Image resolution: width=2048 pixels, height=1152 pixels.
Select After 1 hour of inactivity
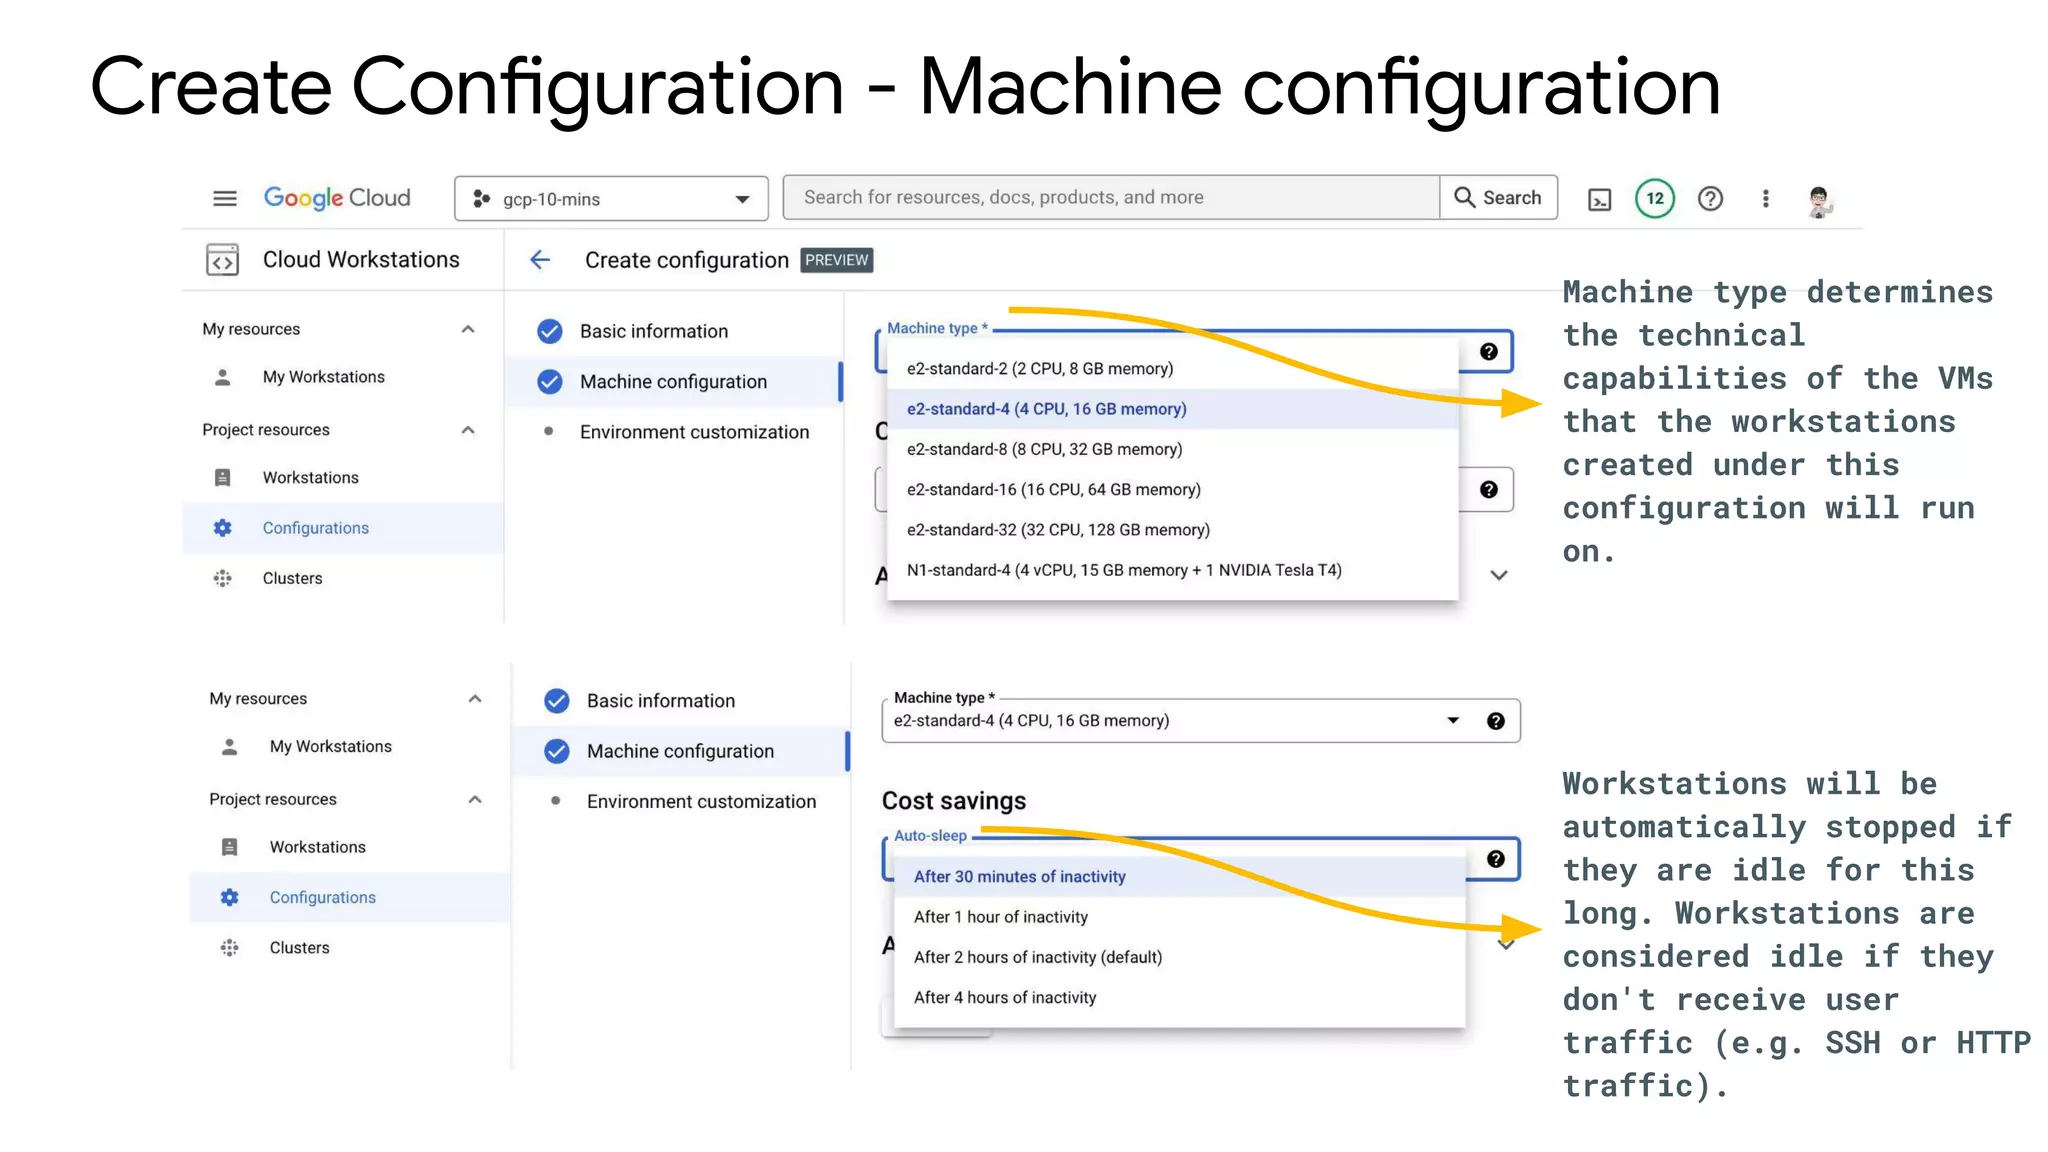pyautogui.click(x=1179, y=917)
